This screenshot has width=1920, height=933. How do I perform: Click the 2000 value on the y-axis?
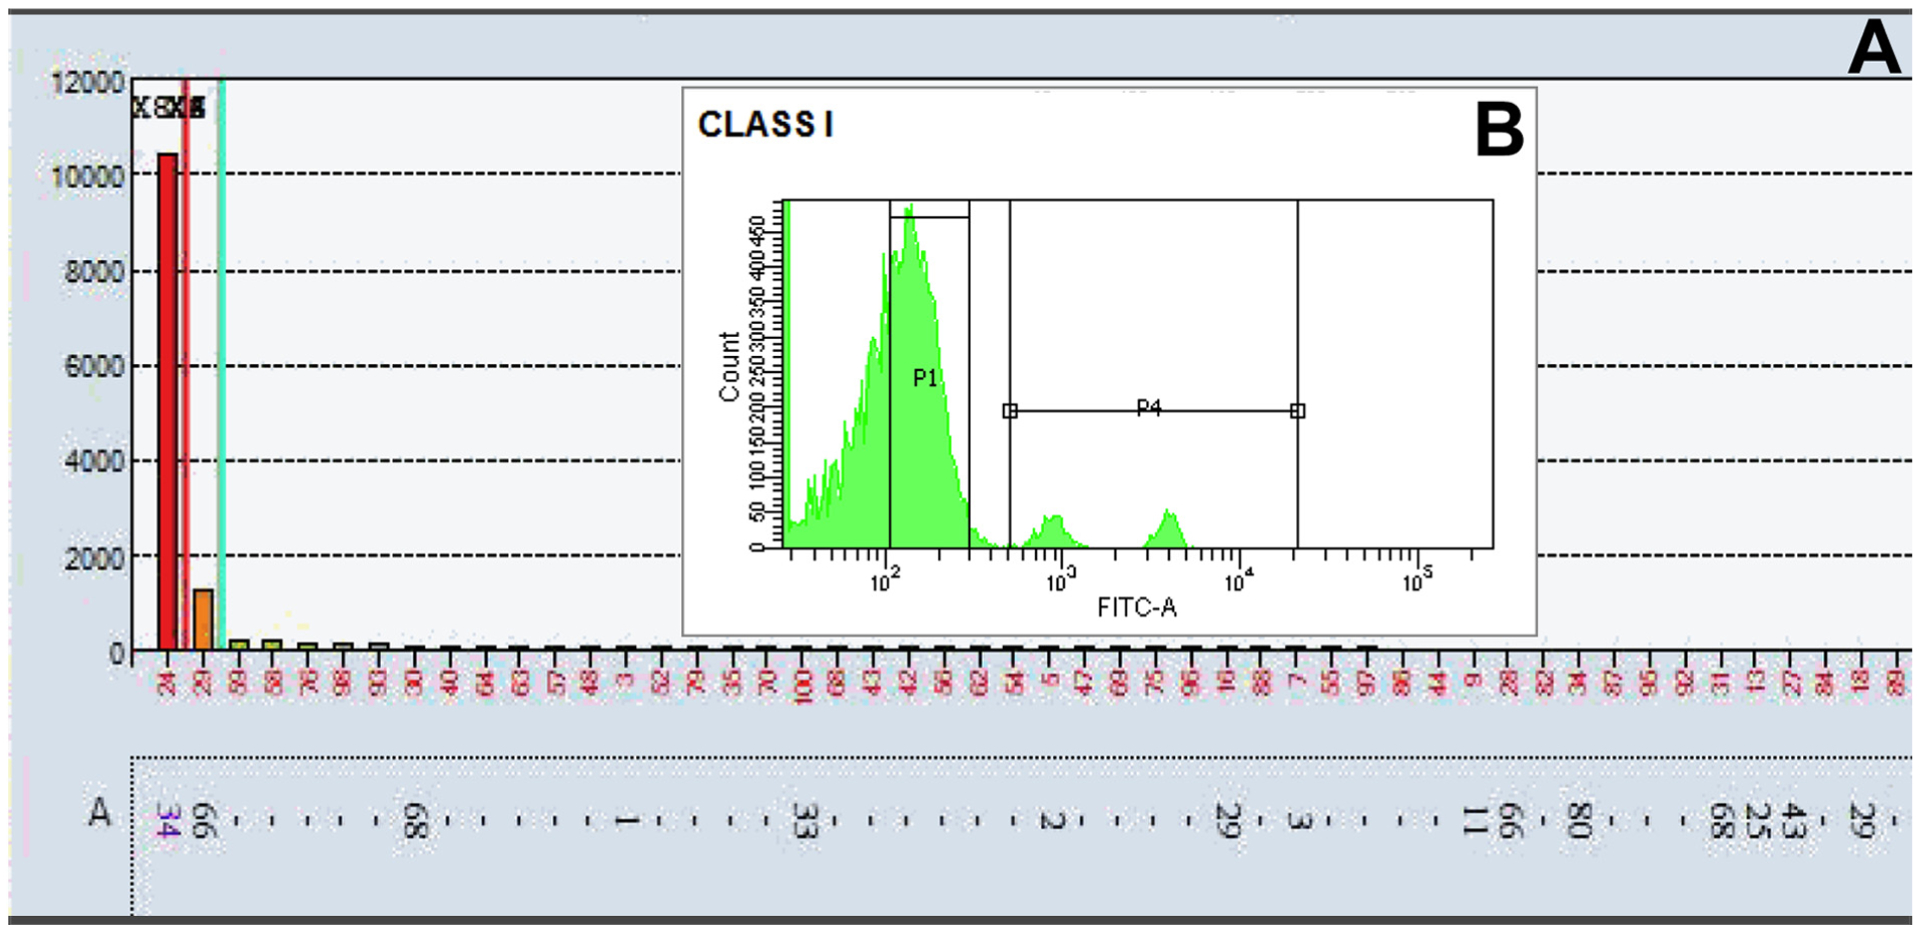pos(94,557)
